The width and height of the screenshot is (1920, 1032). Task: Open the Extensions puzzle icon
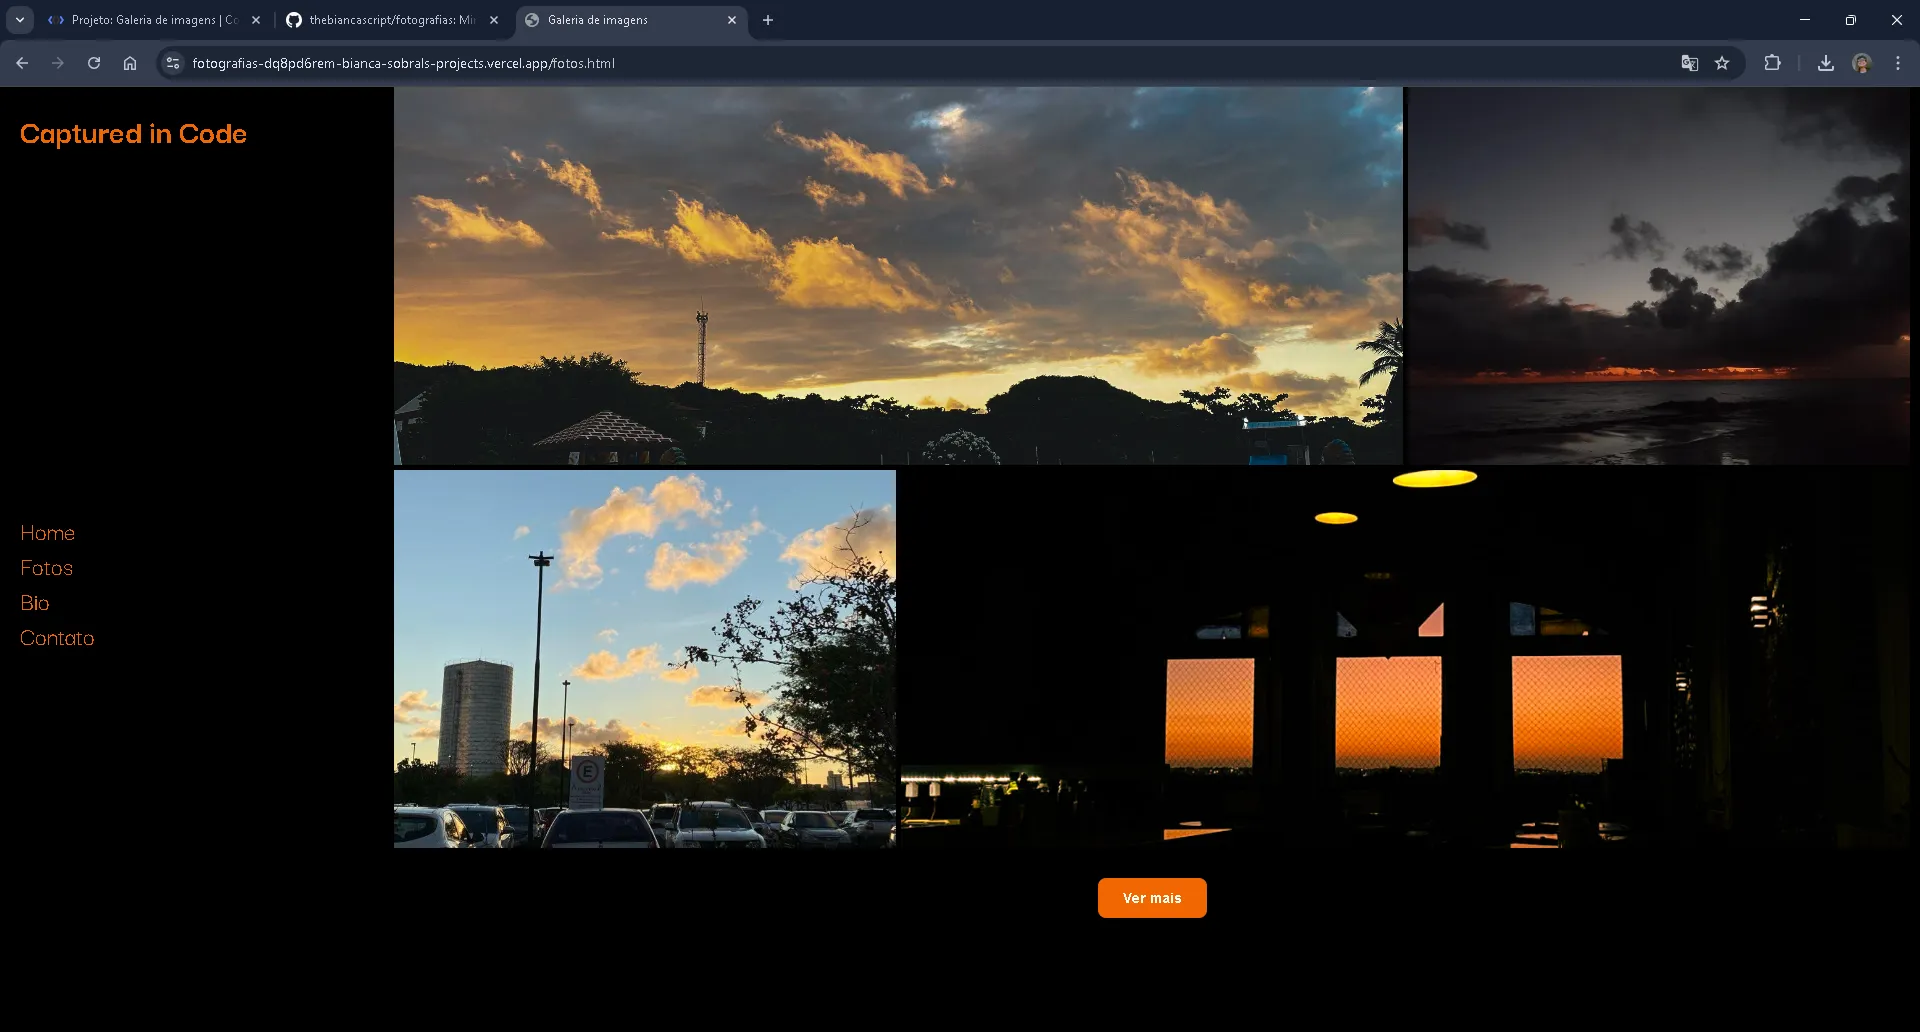[1772, 63]
